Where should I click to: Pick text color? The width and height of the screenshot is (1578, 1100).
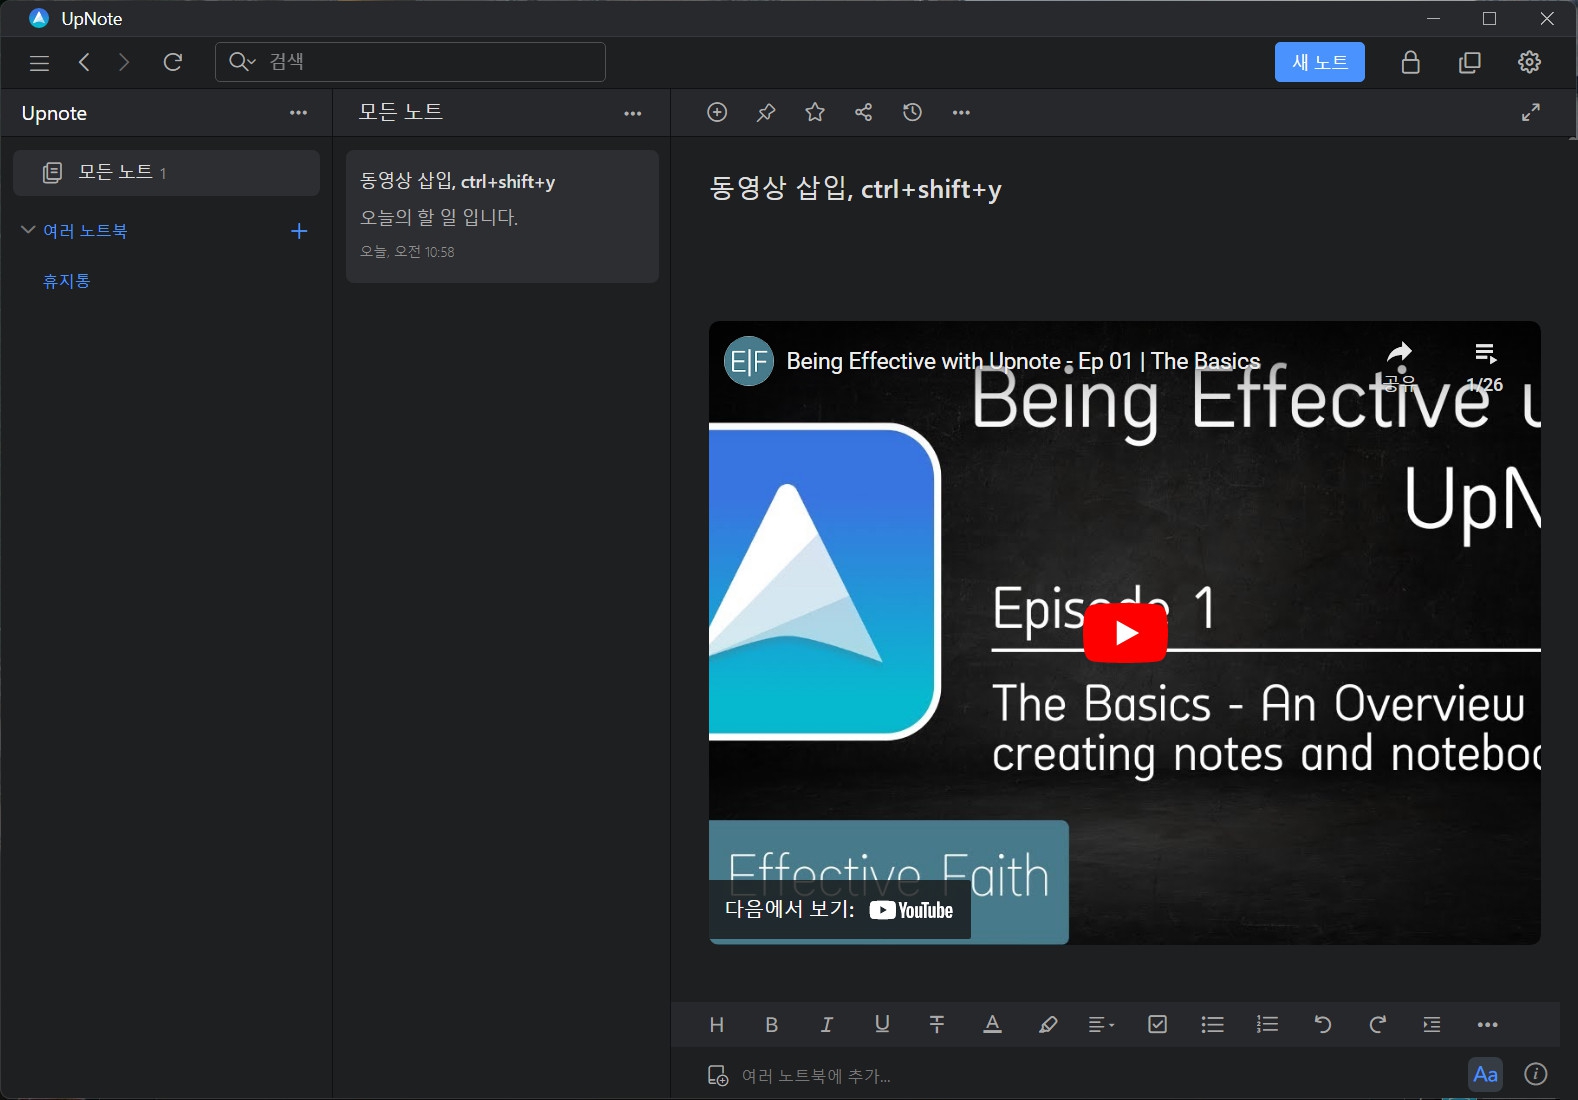pyautogui.click(x=992, y=1024)
